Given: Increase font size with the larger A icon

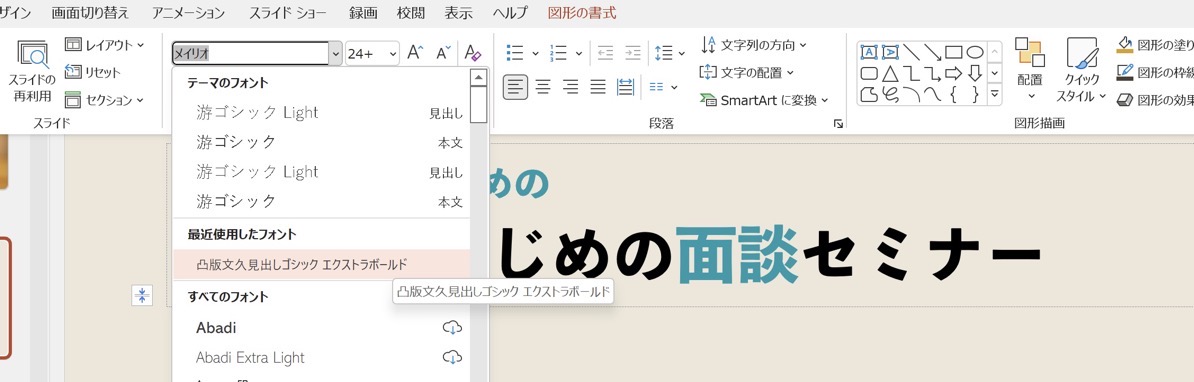Looking at the screenshot, I should click(414, 53).
